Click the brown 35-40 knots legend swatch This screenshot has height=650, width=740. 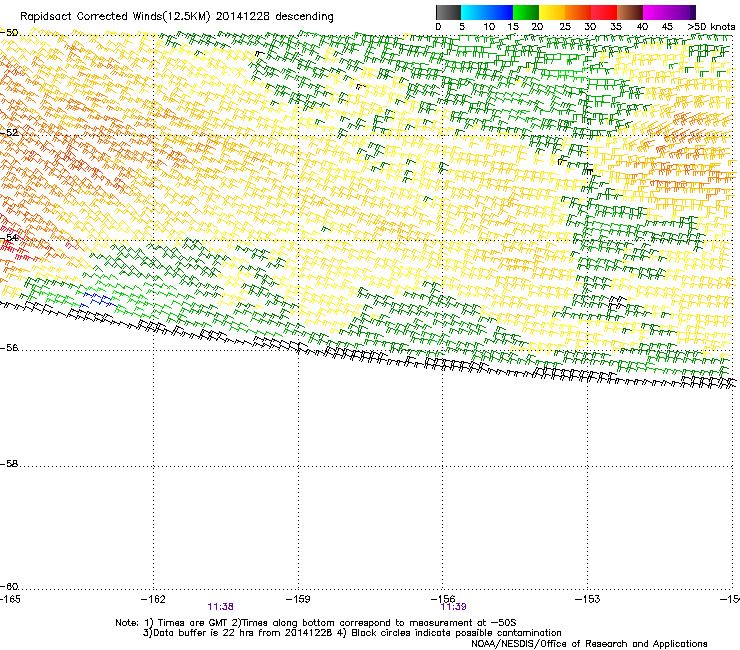click(x=630, y=12)
